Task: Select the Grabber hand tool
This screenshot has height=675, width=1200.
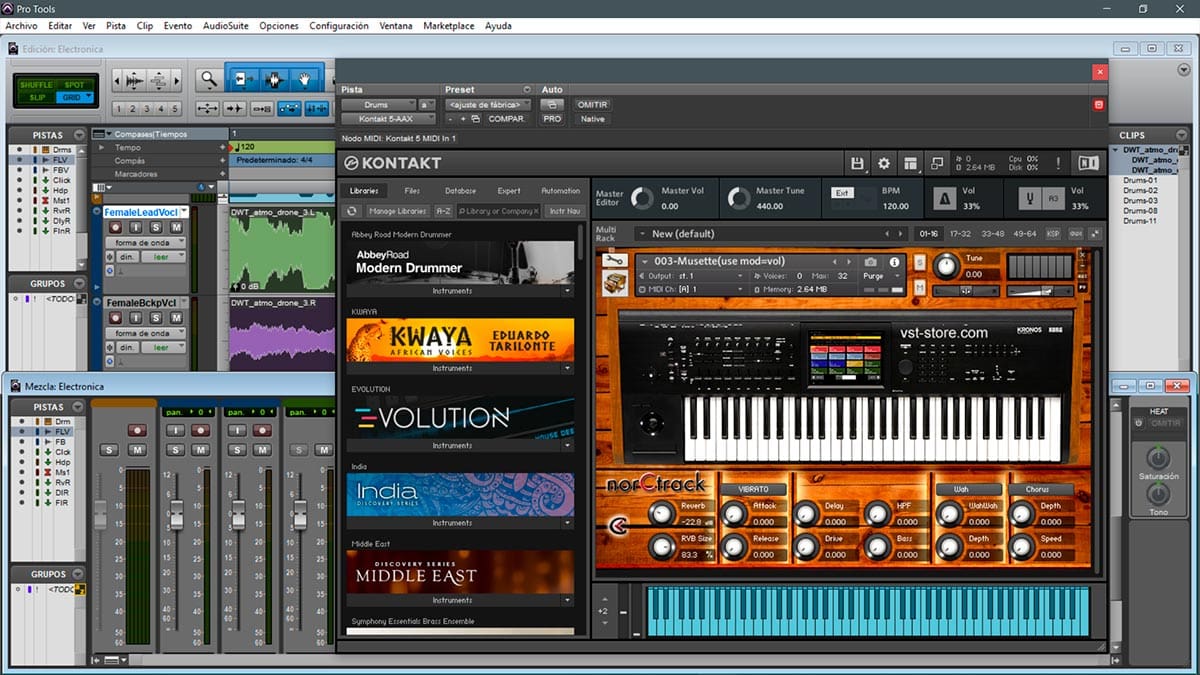Action: click(306, 79)
